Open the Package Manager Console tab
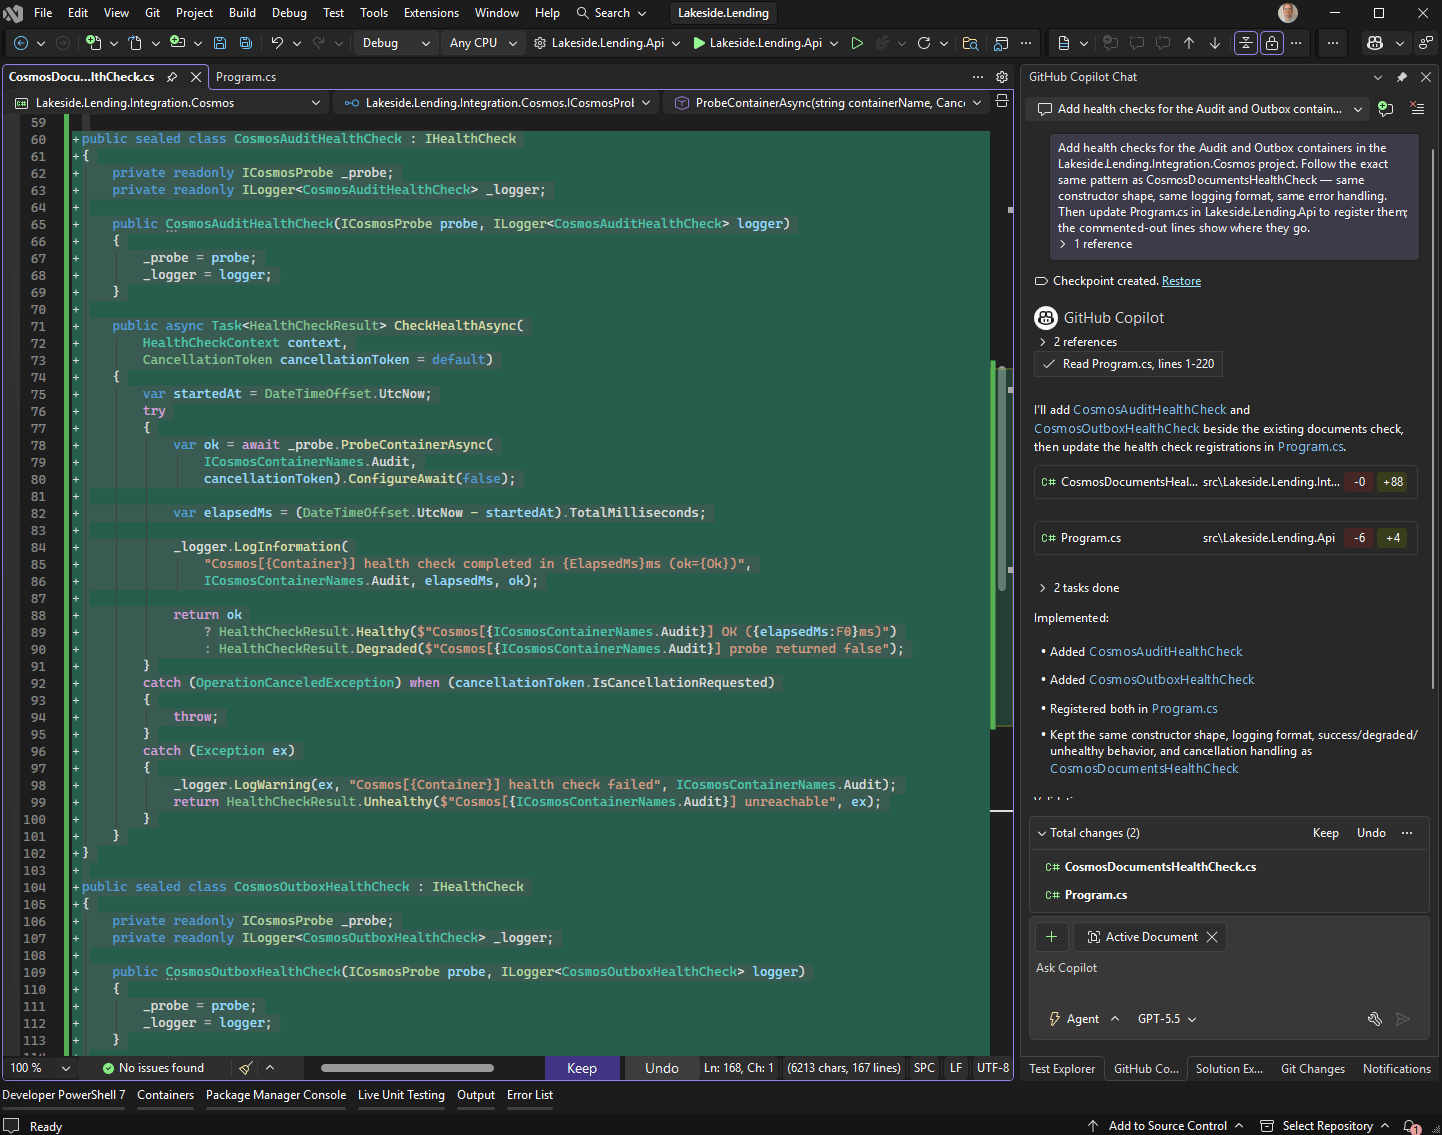Image resolution: width=1442 pixels, height=1135 pixels. point(276,1095)
